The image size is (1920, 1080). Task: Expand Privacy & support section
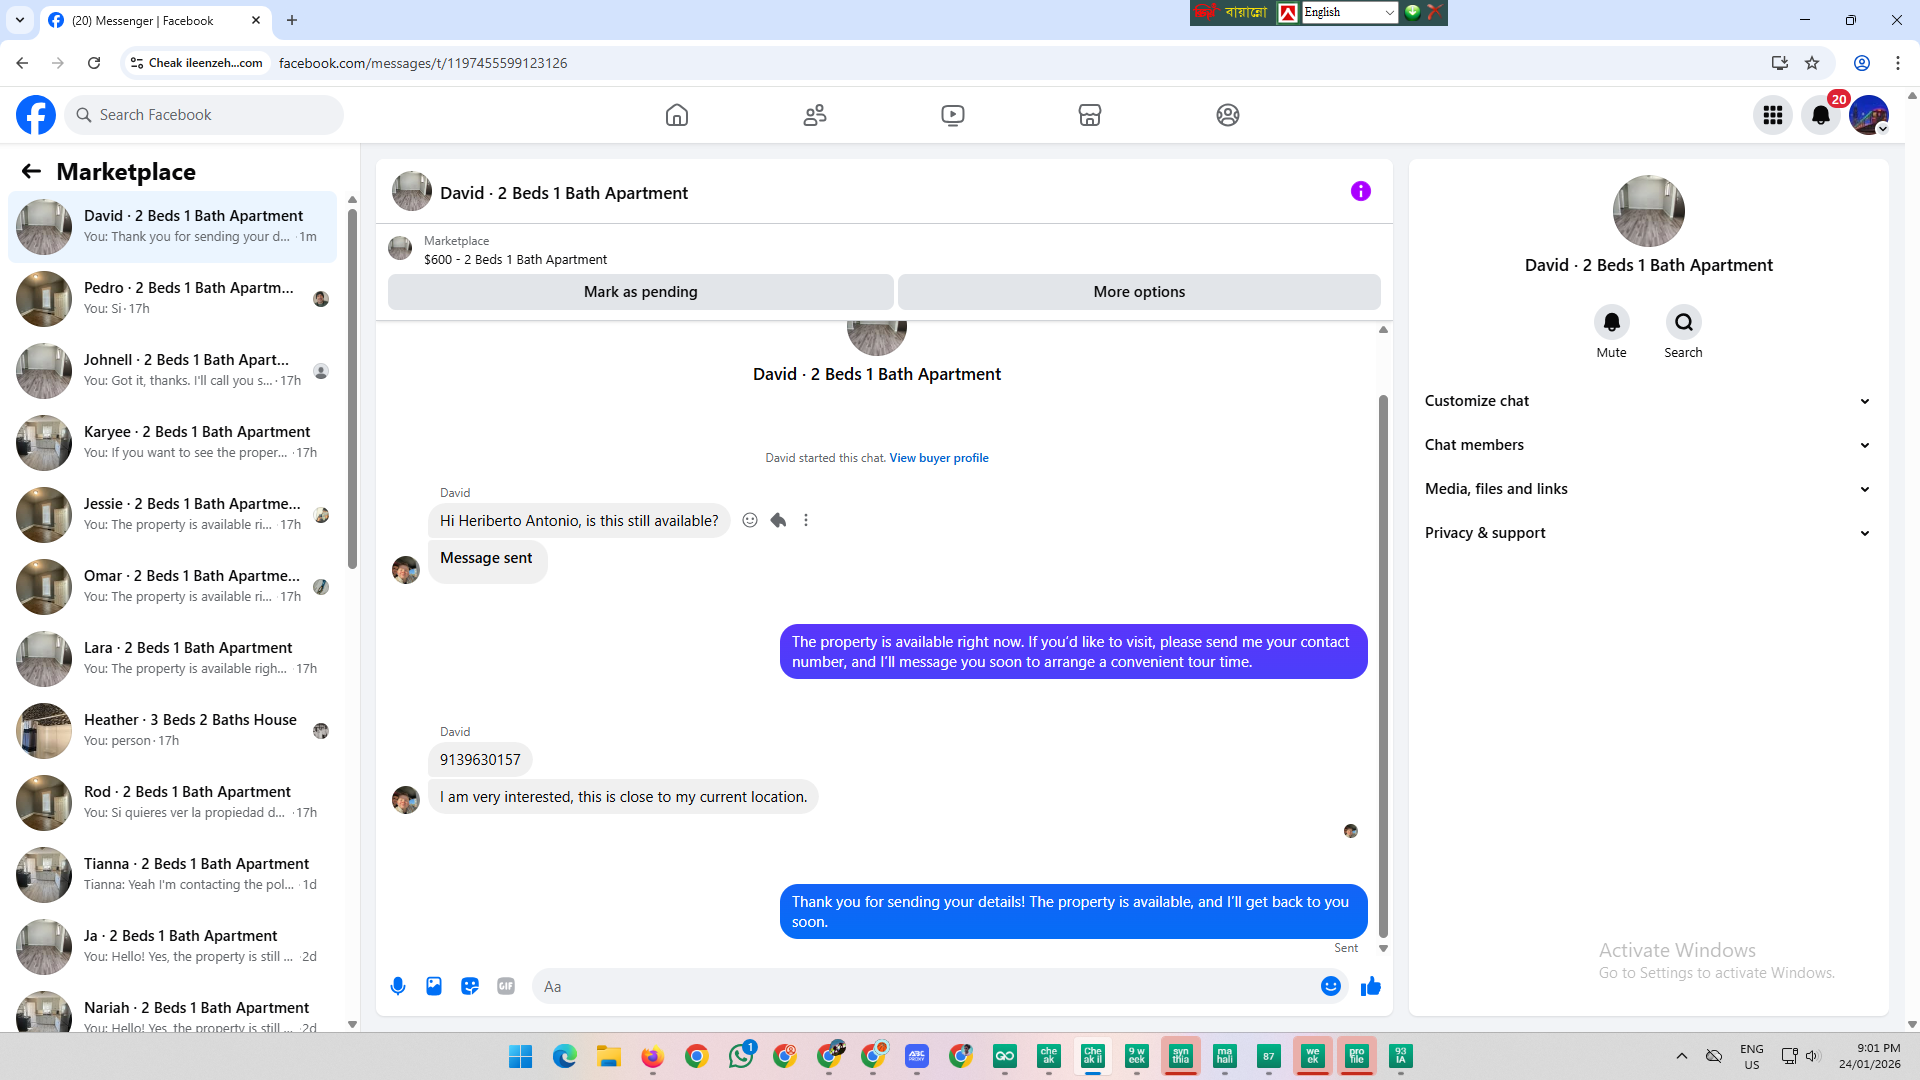coord(1647,533)
